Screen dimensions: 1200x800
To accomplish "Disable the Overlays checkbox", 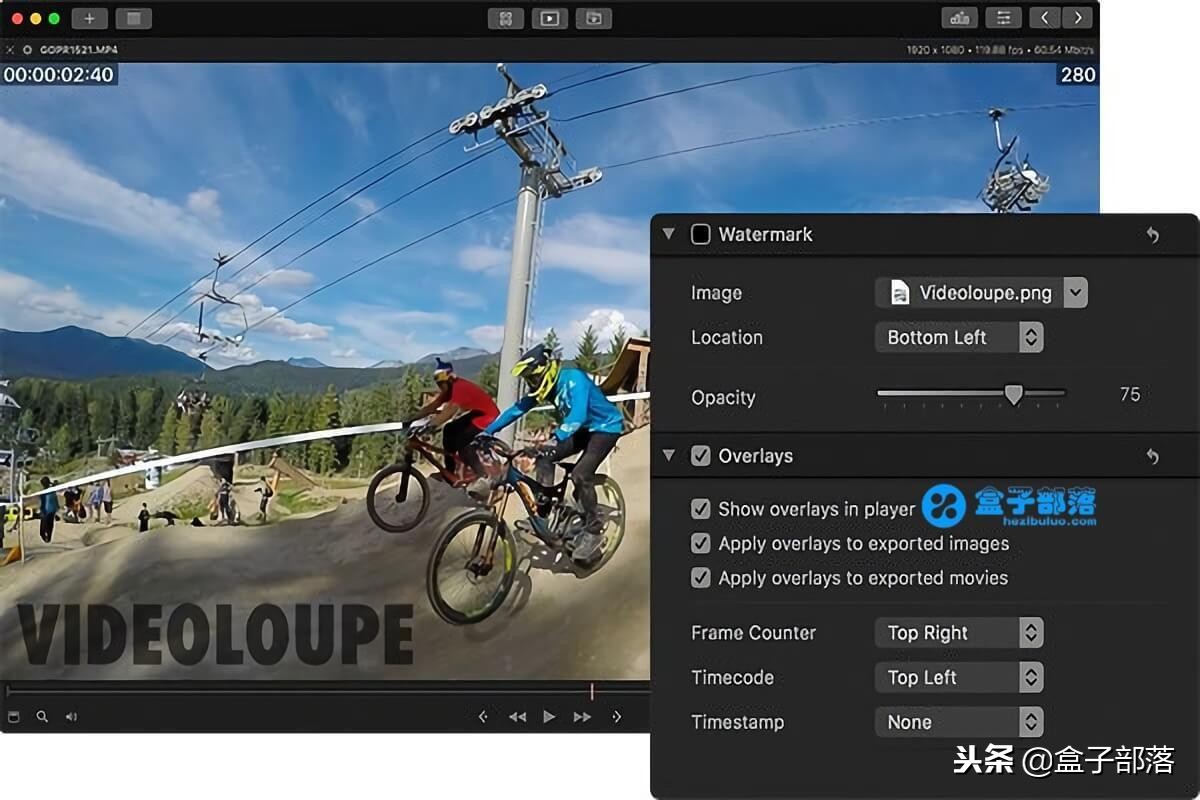I will tap(701, 456).
